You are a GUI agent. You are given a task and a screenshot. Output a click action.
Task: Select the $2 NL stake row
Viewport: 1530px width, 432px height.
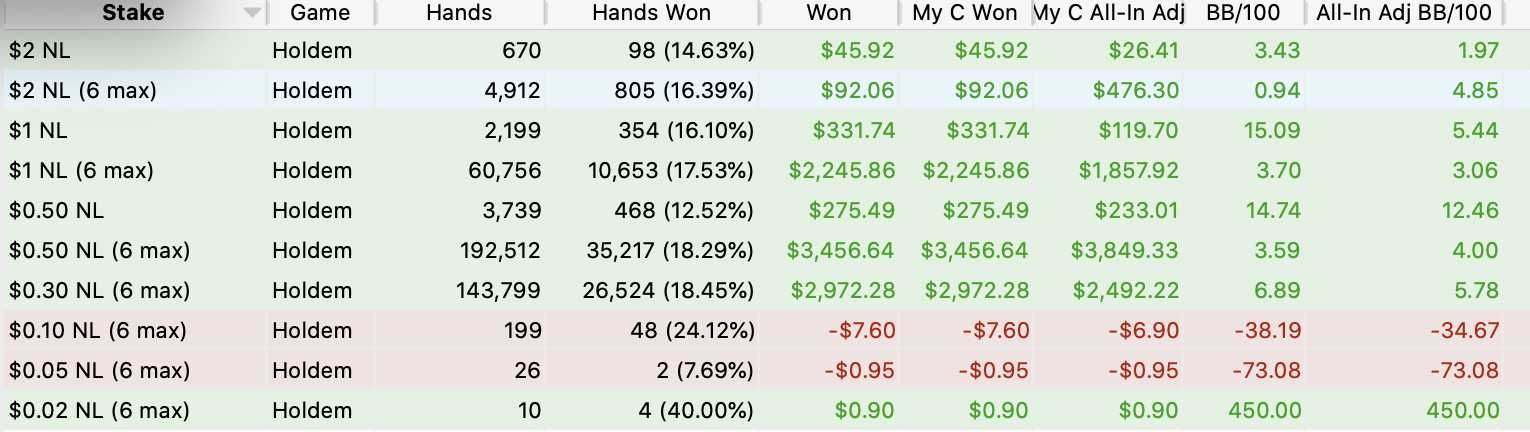(765, 50)
